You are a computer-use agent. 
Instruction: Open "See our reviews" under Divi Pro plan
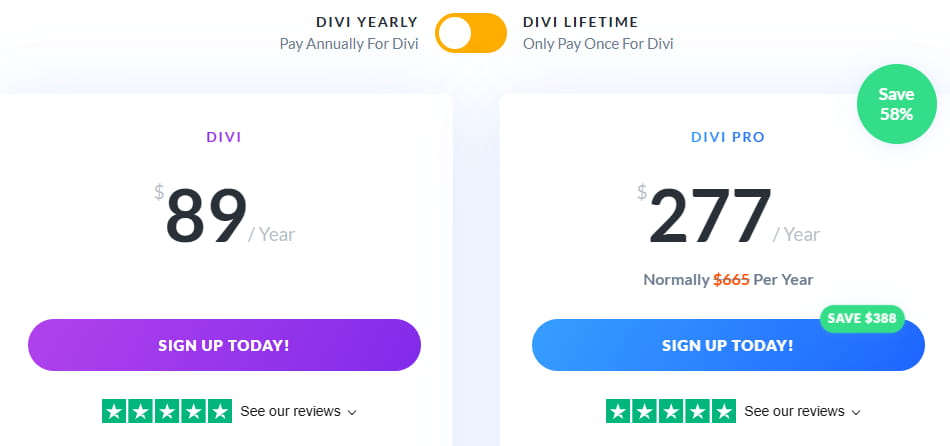coord(794,411)
